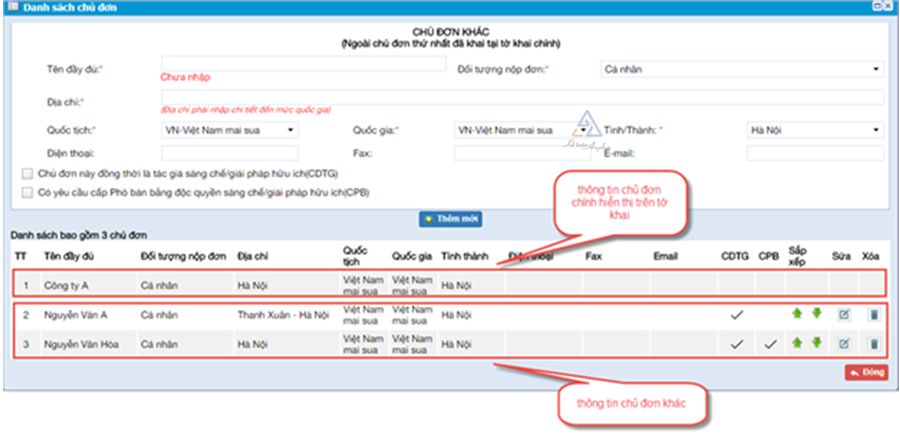Move Nguyễn Văn A row down
The height and width of the screenshot is (437, 900).
(x=815, y=315)
